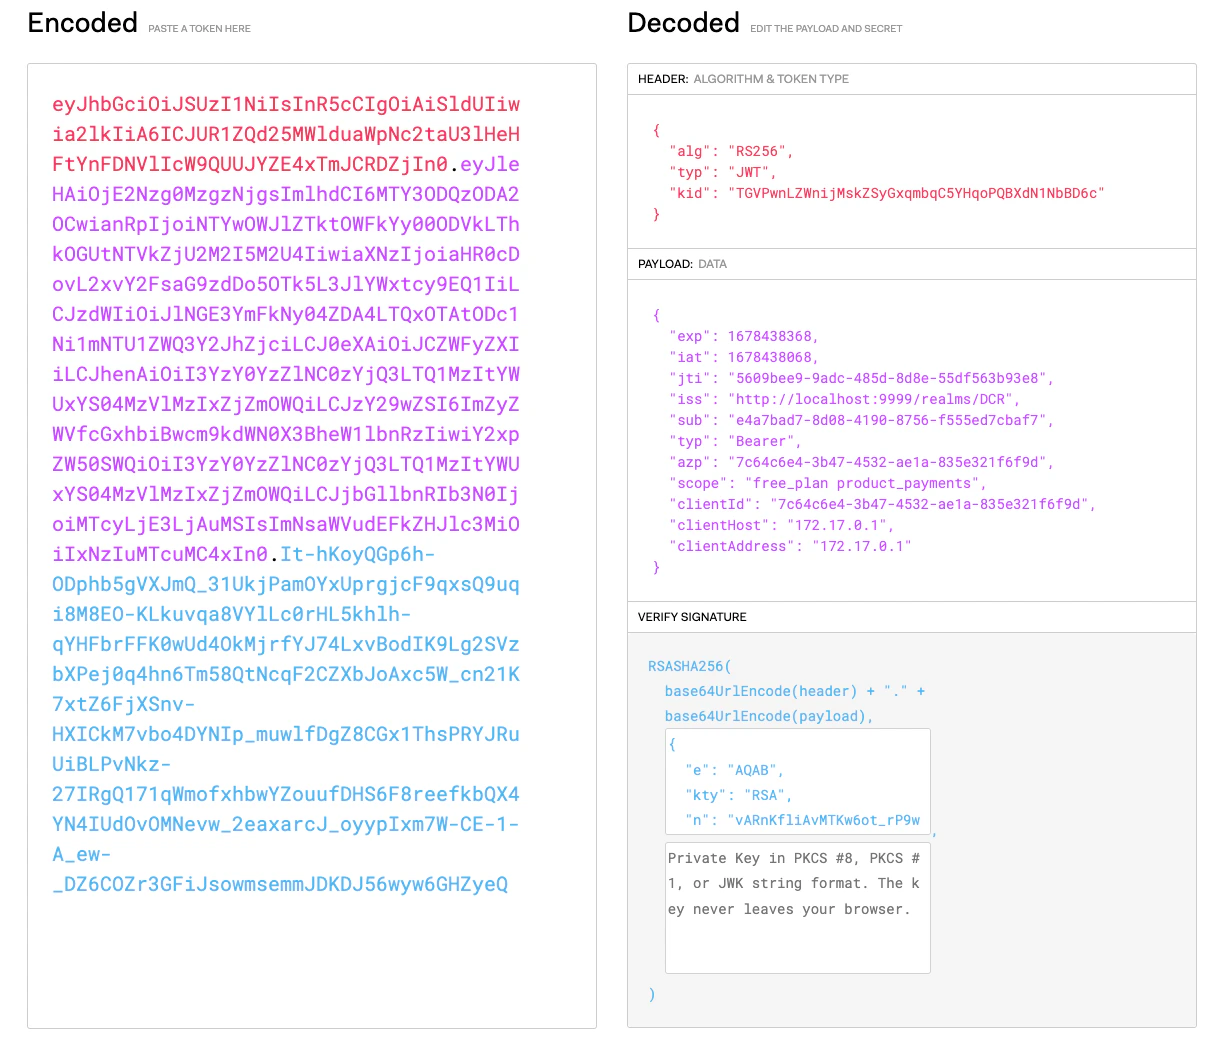Click the "n" modulus line in JWK

pos(803,820)
